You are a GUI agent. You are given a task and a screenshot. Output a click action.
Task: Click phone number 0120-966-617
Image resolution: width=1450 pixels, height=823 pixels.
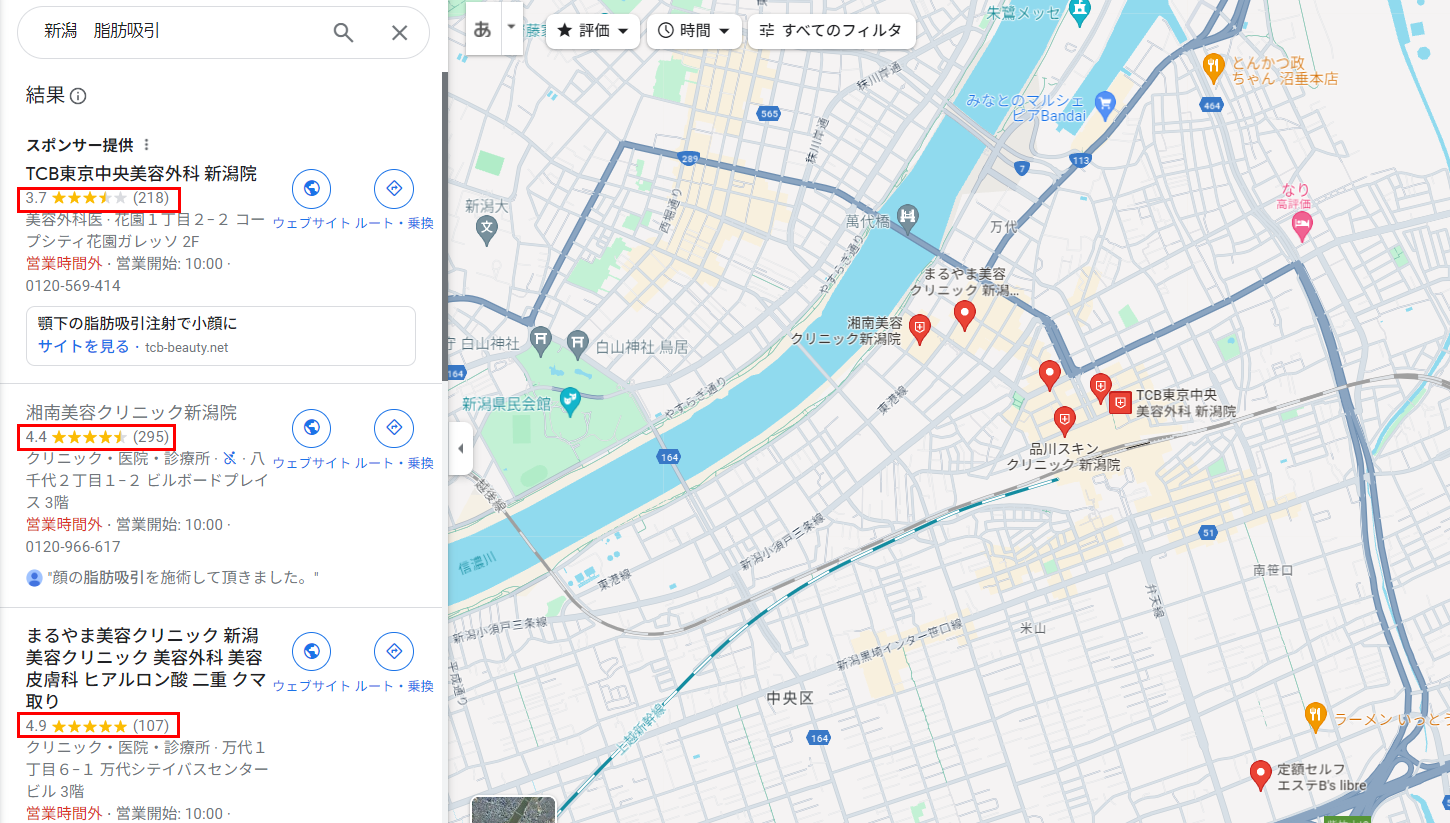tap(73, 547)
